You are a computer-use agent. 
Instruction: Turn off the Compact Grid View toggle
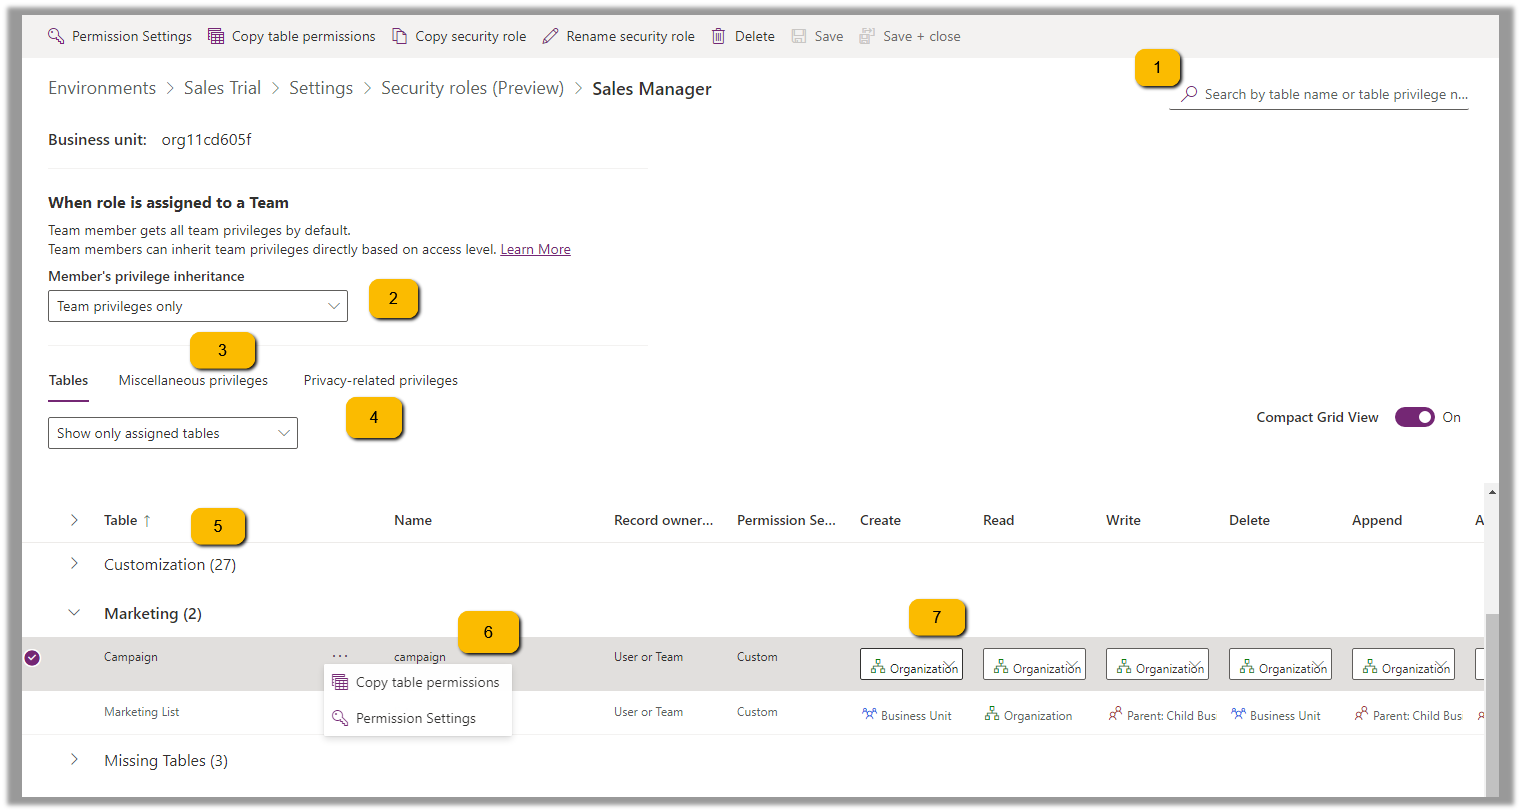pyautogui.click(x=1414, y=417)
